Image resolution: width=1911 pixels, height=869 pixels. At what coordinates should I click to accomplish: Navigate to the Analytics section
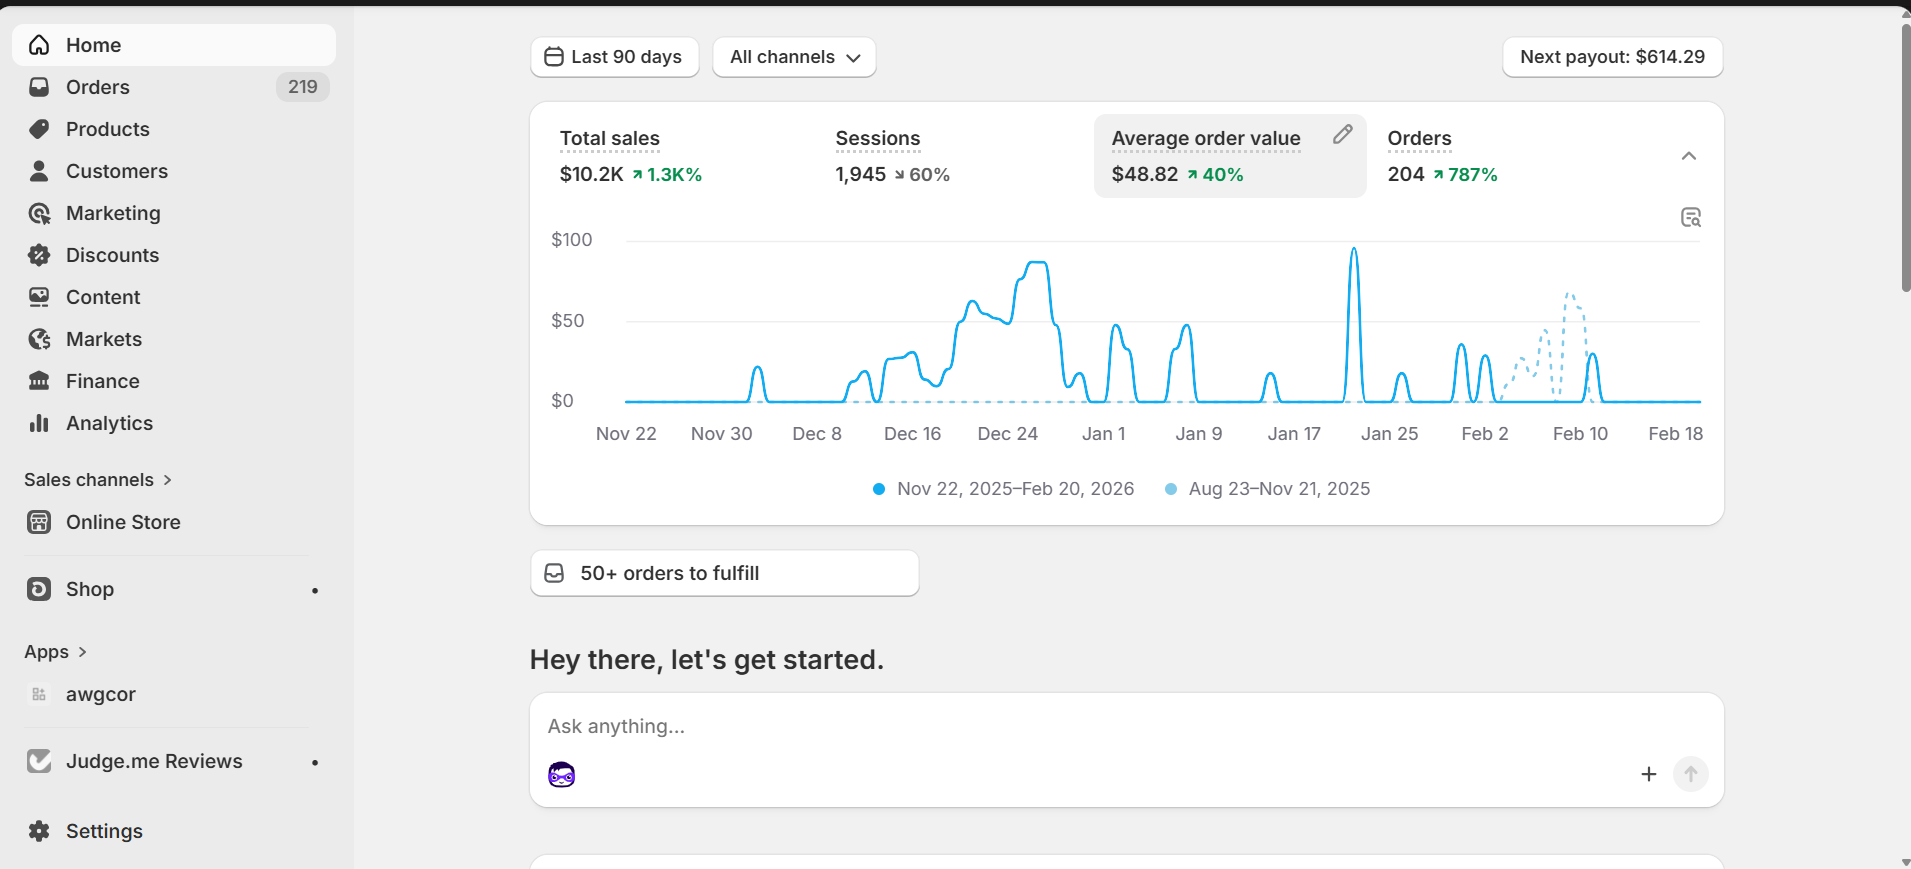click(174, 423)
